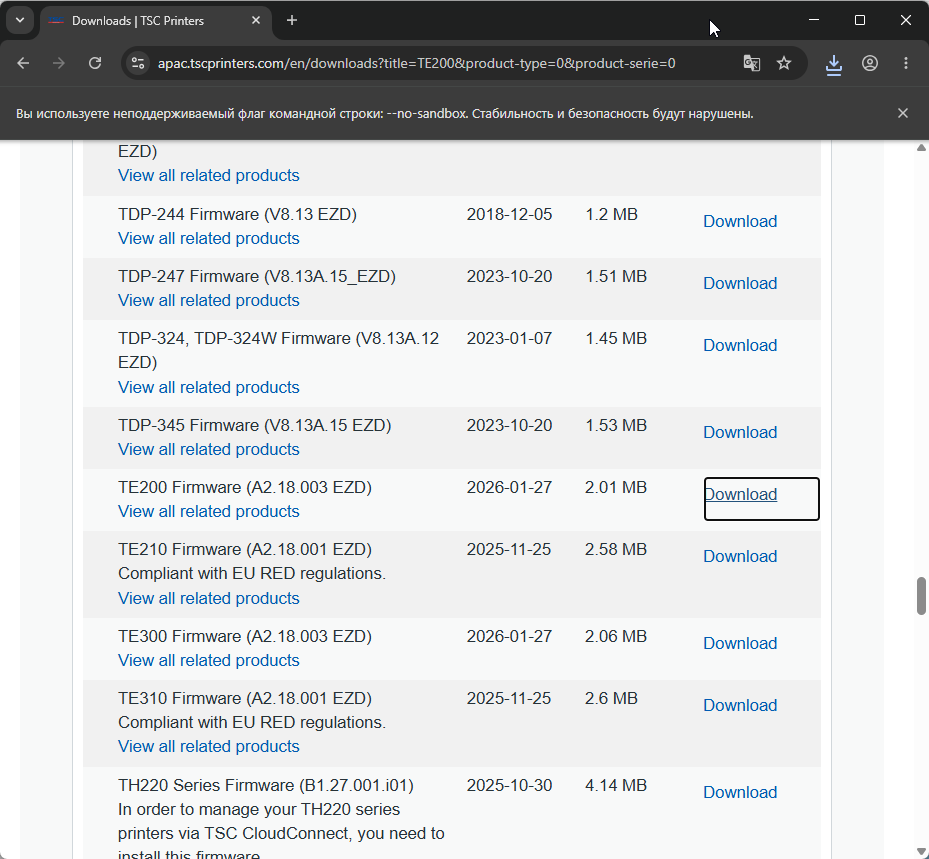
Task: Open the browser downloads icon
Action: 834,65
